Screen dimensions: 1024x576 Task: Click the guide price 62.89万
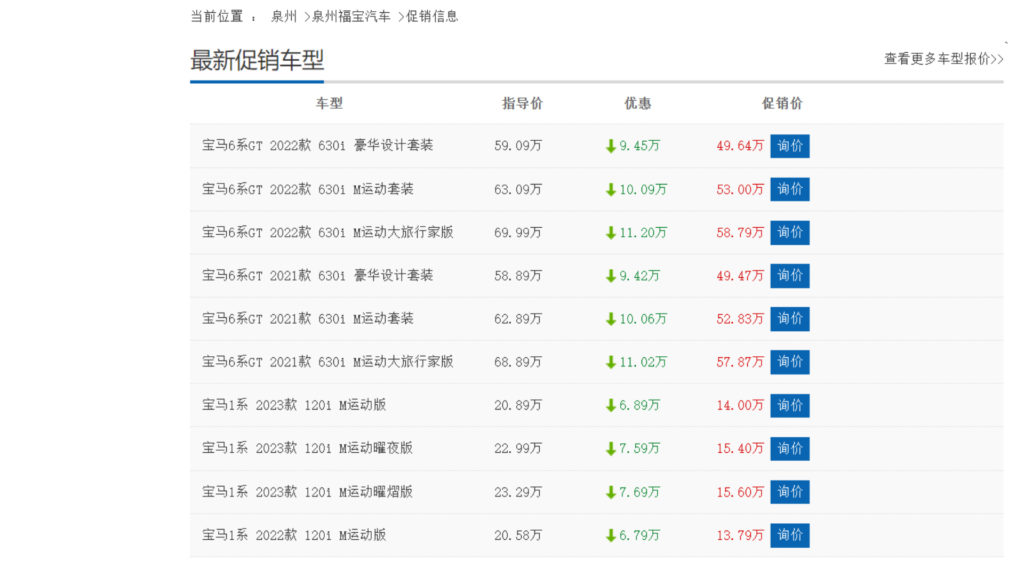coord(518,319)
